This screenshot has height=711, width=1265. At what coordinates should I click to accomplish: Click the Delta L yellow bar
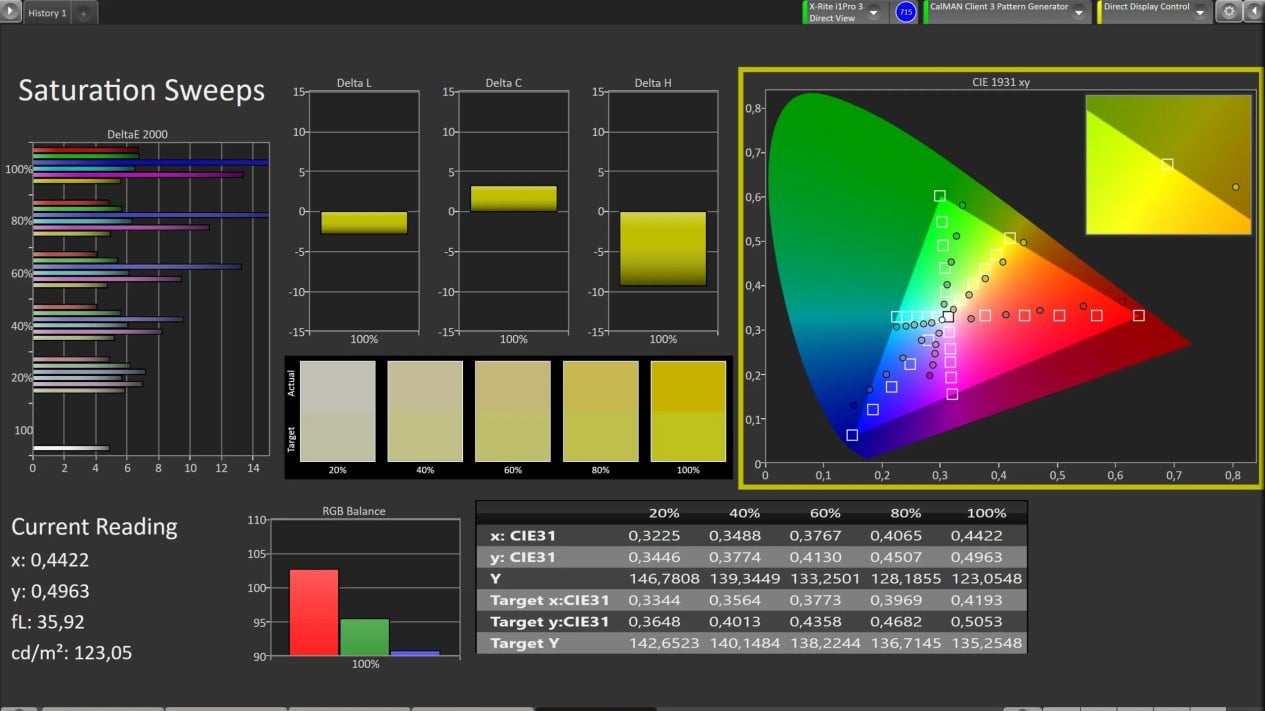[364, 223]
